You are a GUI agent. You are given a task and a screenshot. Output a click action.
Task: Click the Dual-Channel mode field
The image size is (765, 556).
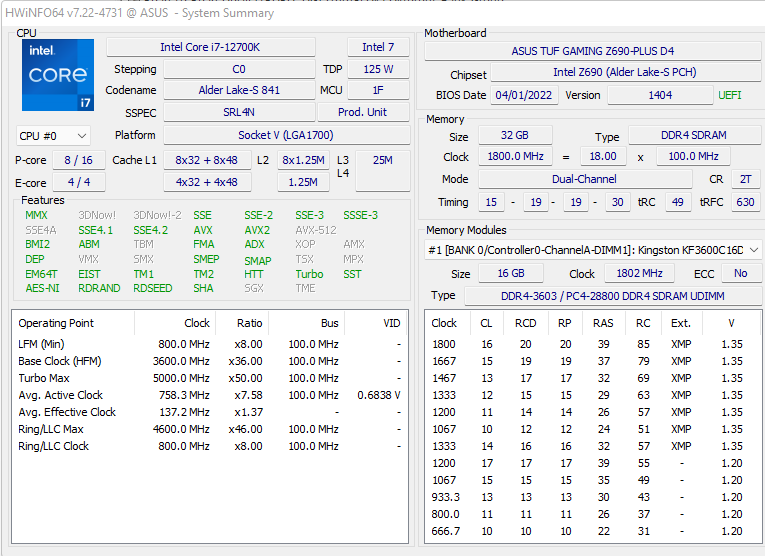pos(585,179)
